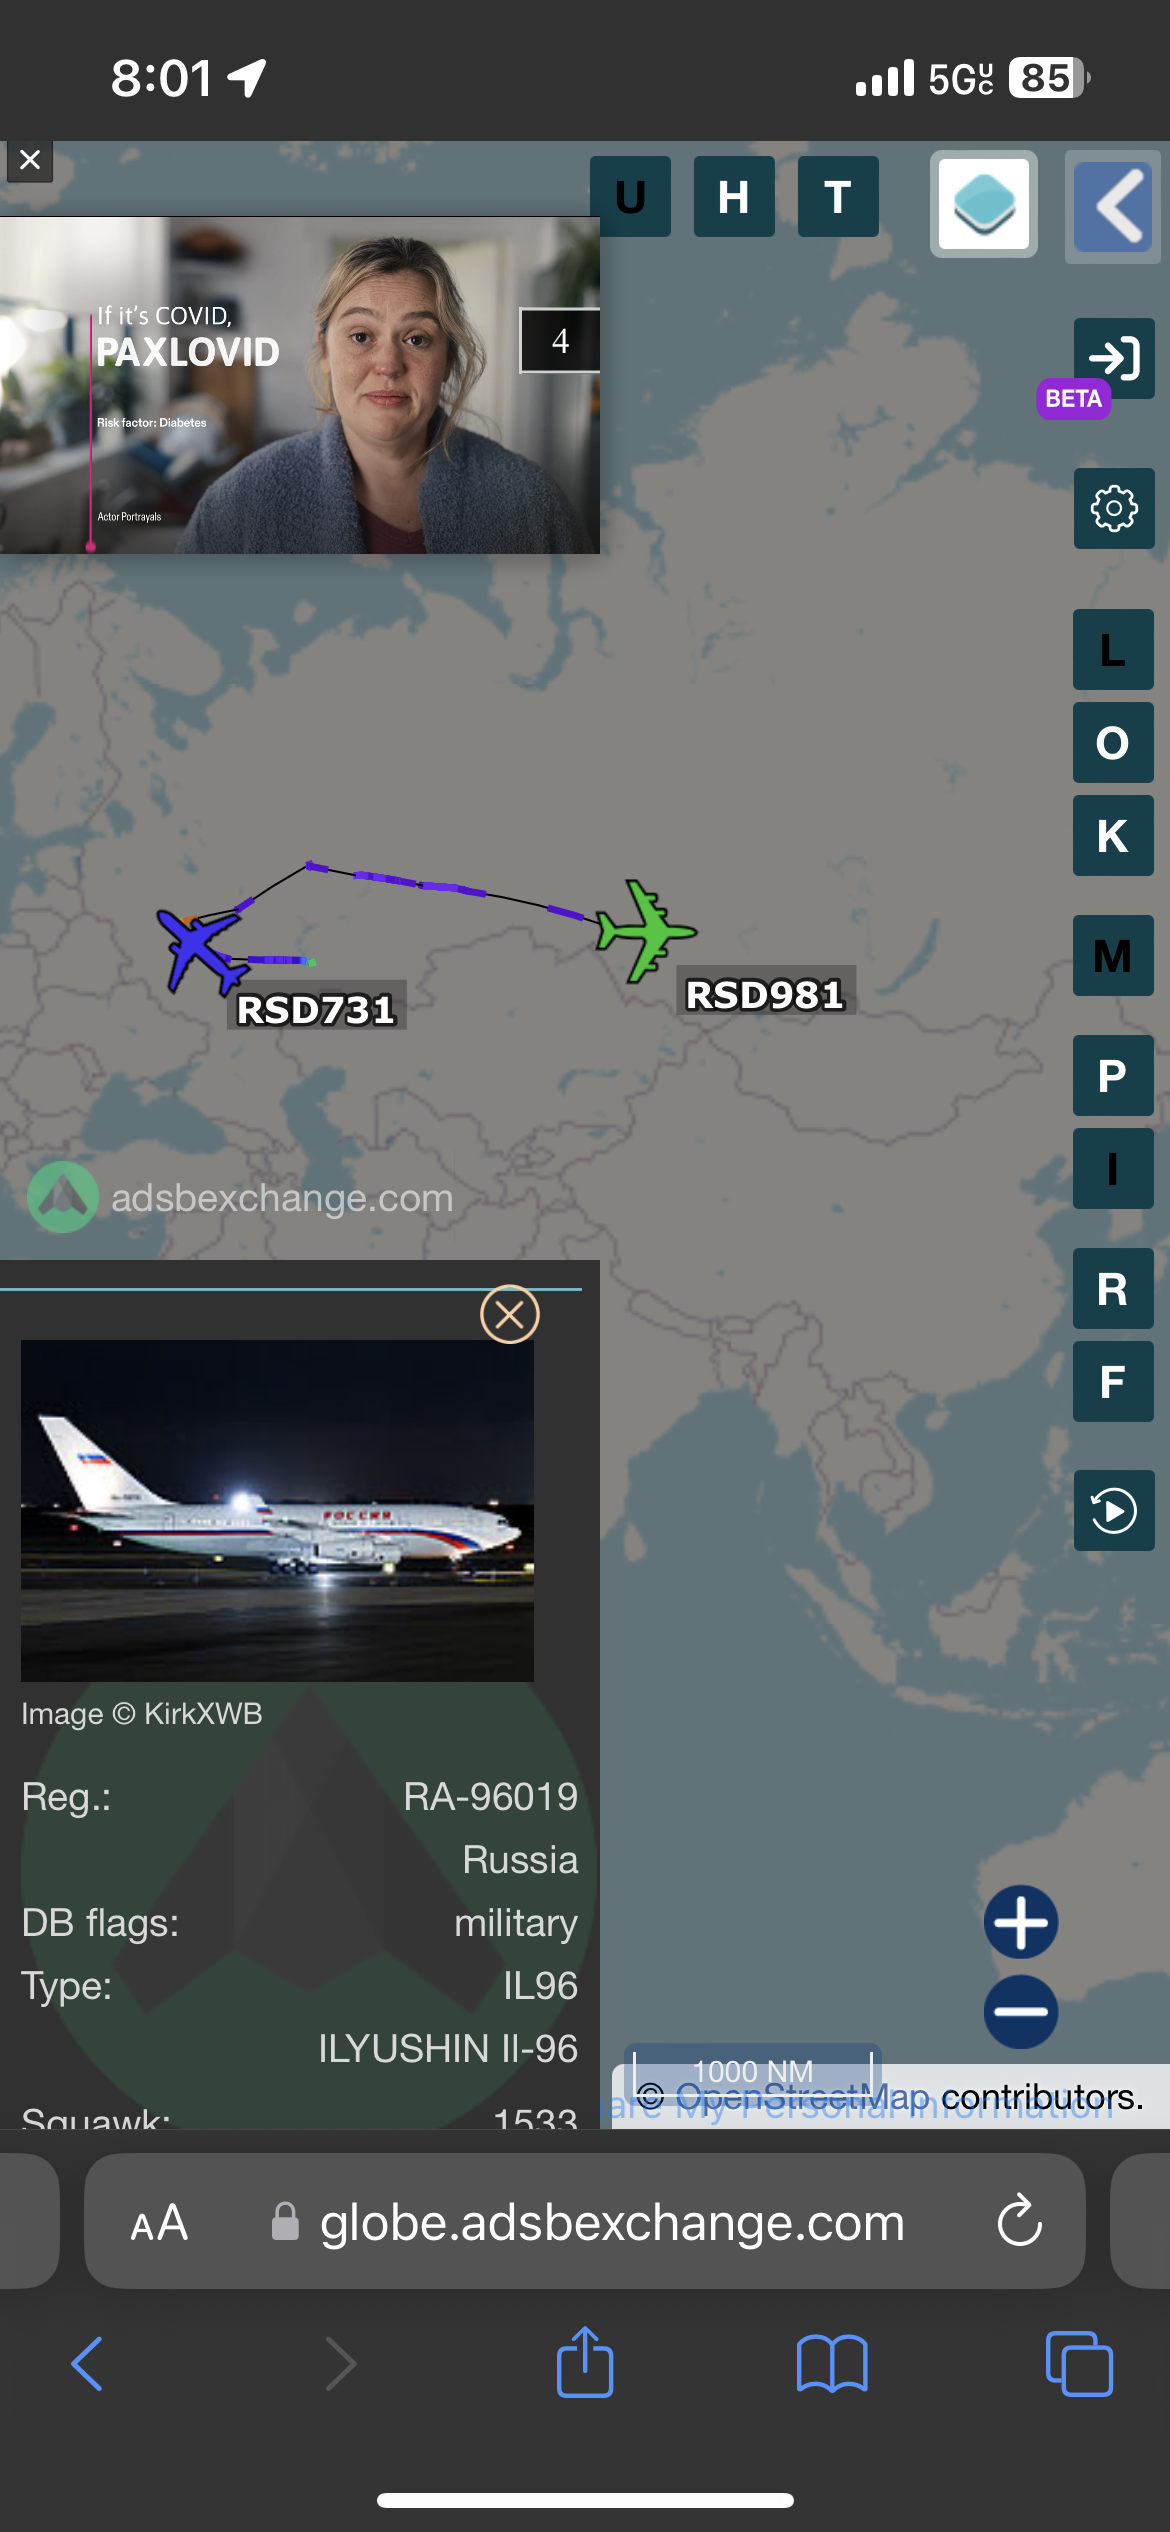Start the replay playback button
The image size is (1170, 2532).
[x=1114, y=1510]
